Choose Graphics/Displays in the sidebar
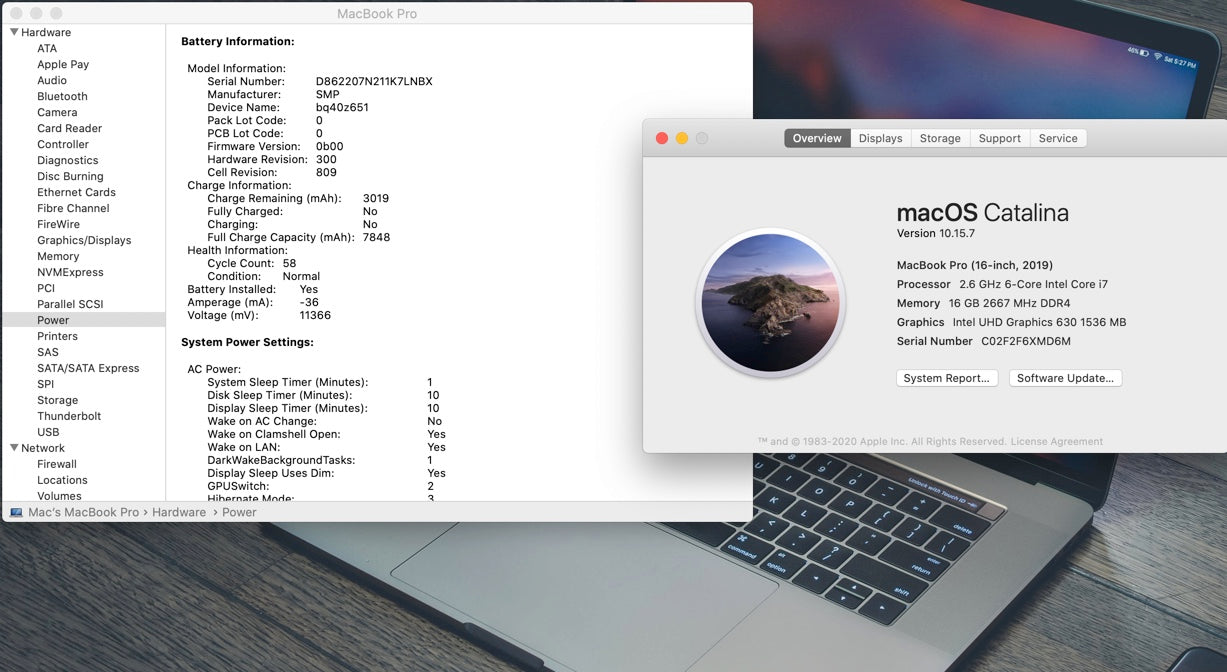Screen dimensions: 1227x672 point(84,240)
